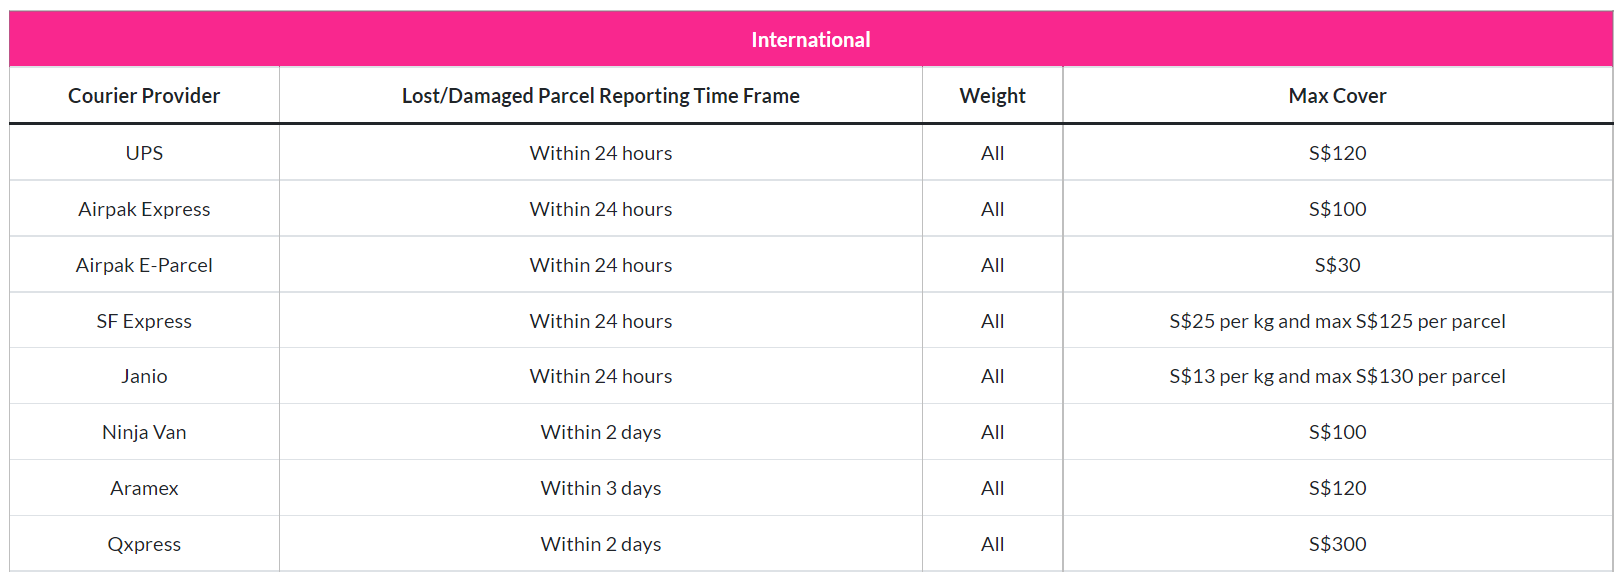Viewport: 1624px width, 580px height.
Task: Select the Aramex courier name
Action: pos(144,488)
